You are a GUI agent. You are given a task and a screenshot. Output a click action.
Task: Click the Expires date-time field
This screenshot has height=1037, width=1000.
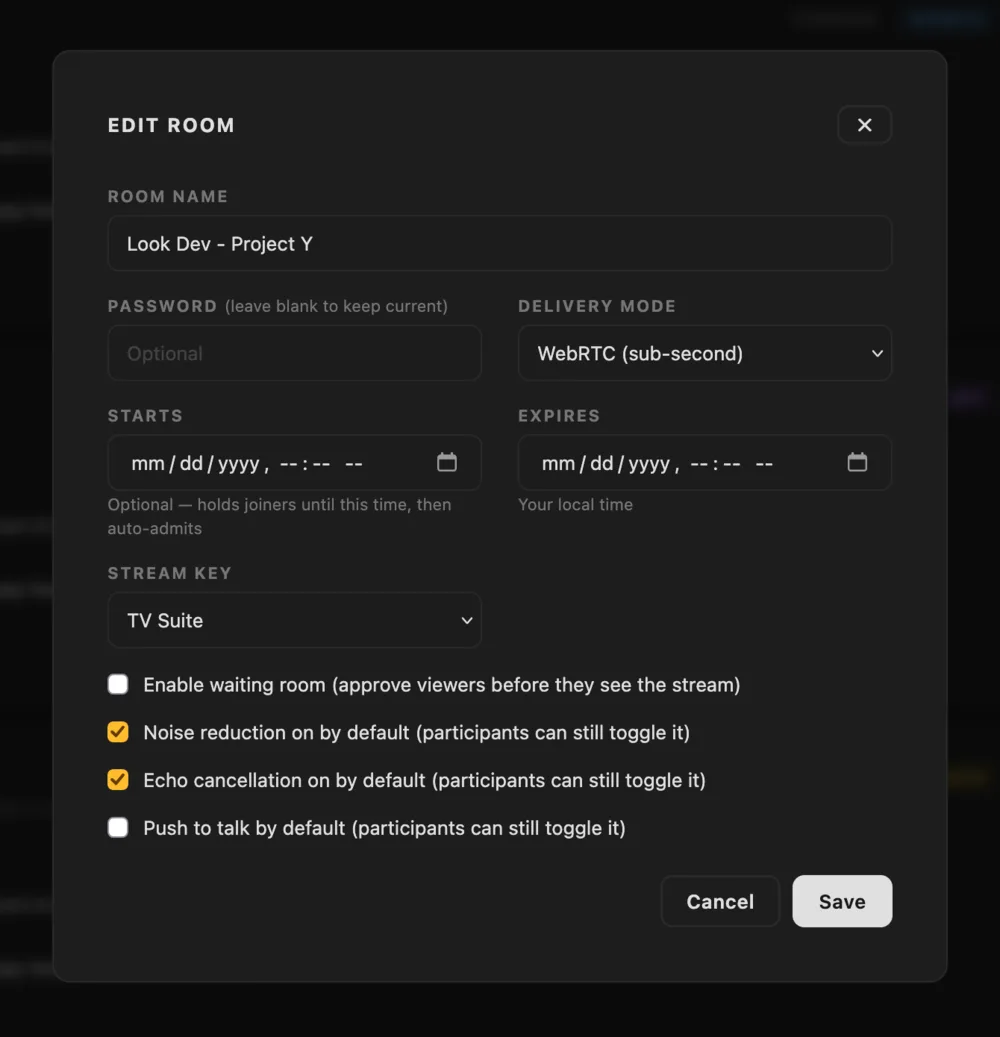[x=704, y=463]
